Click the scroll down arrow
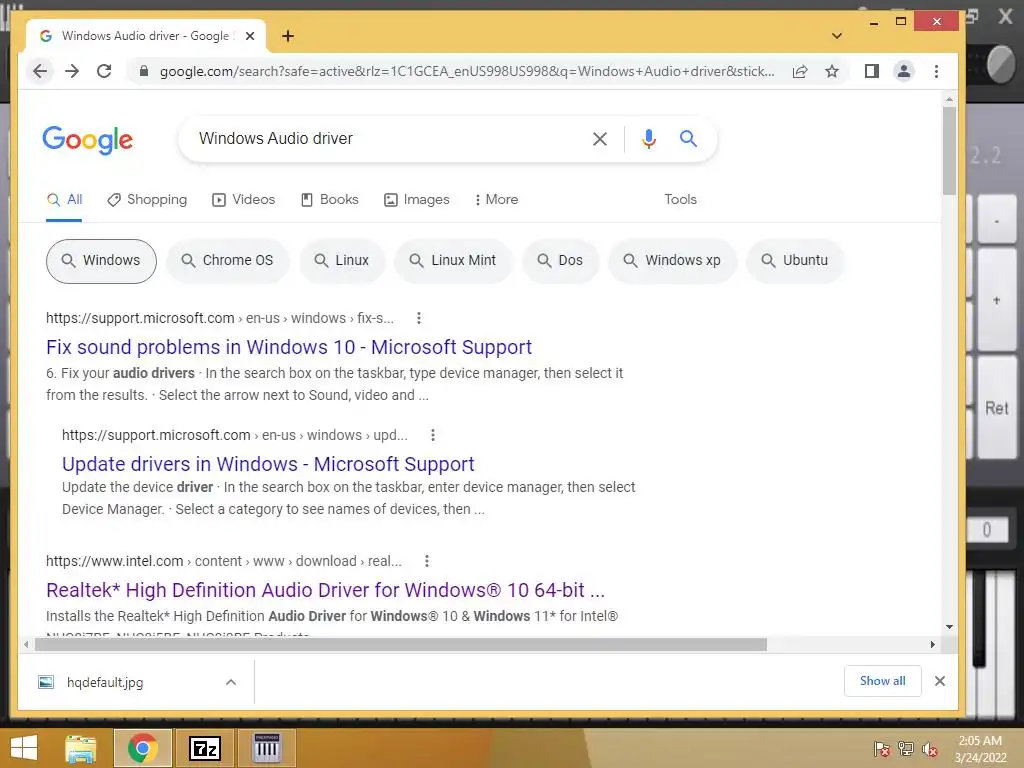 pos(949,627)
